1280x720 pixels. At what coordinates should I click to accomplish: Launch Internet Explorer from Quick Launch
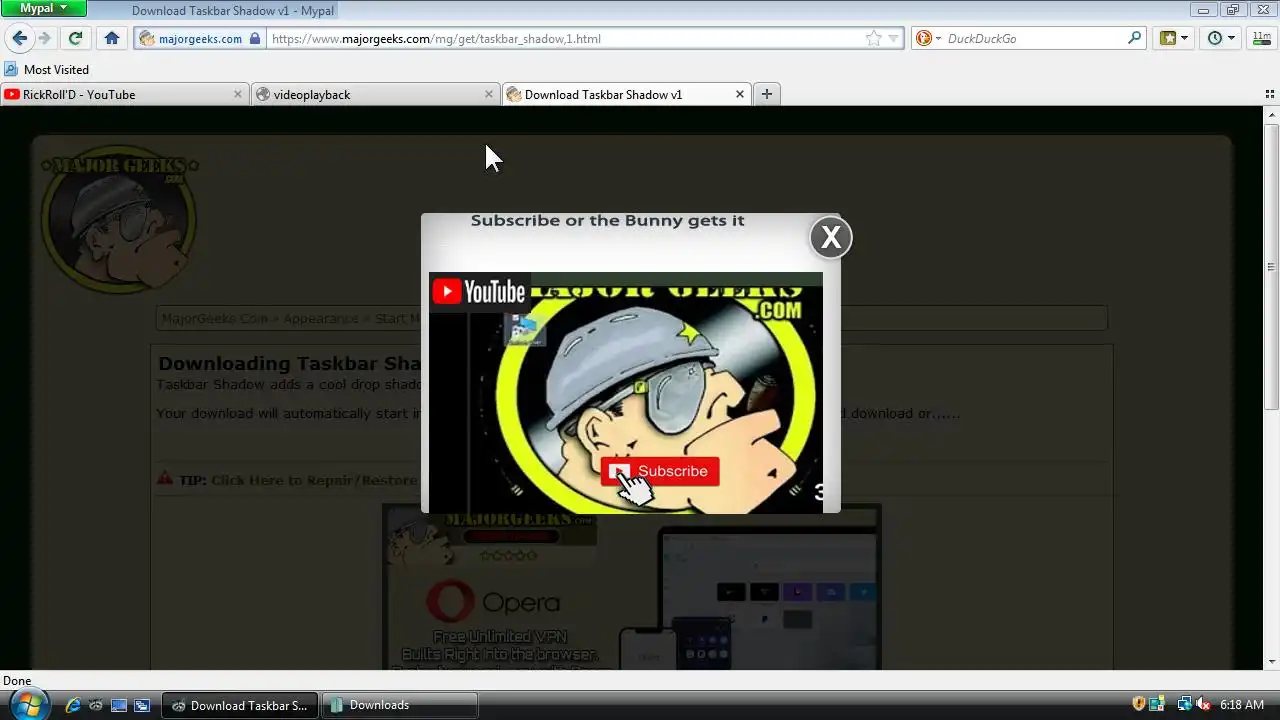(72, 705)
